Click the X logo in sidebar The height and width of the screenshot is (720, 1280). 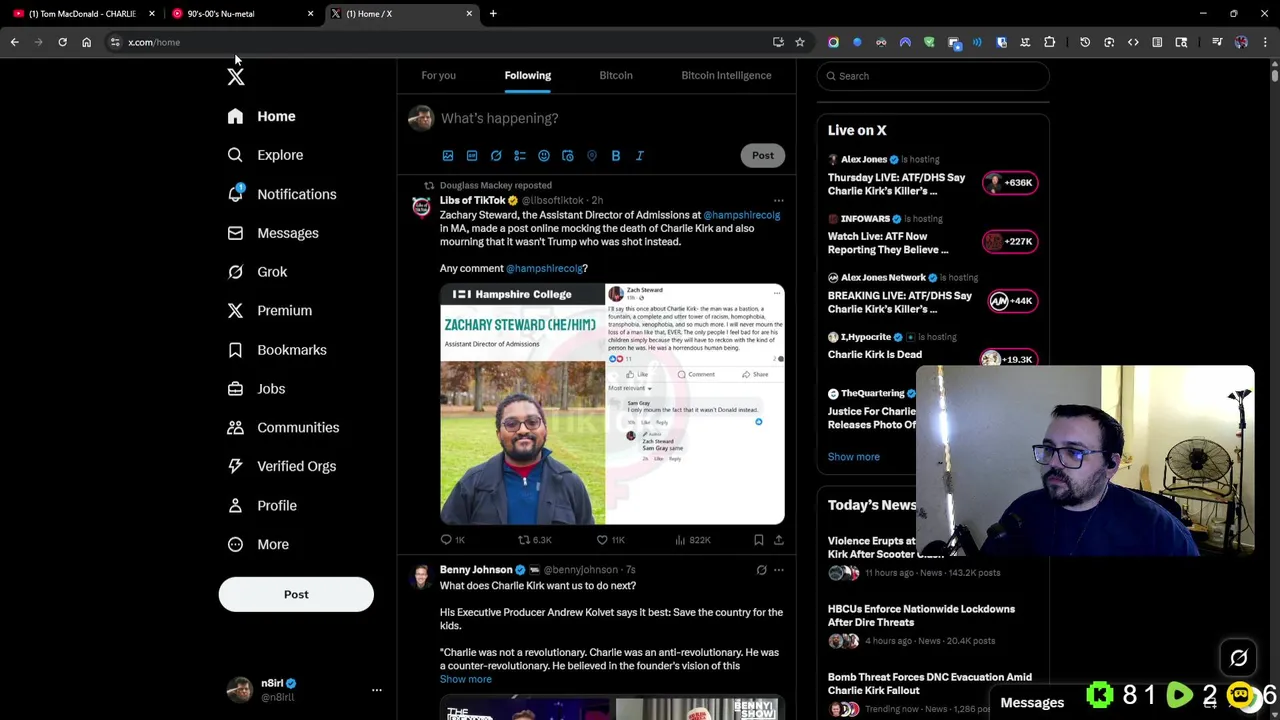click(x=235, y=77)
